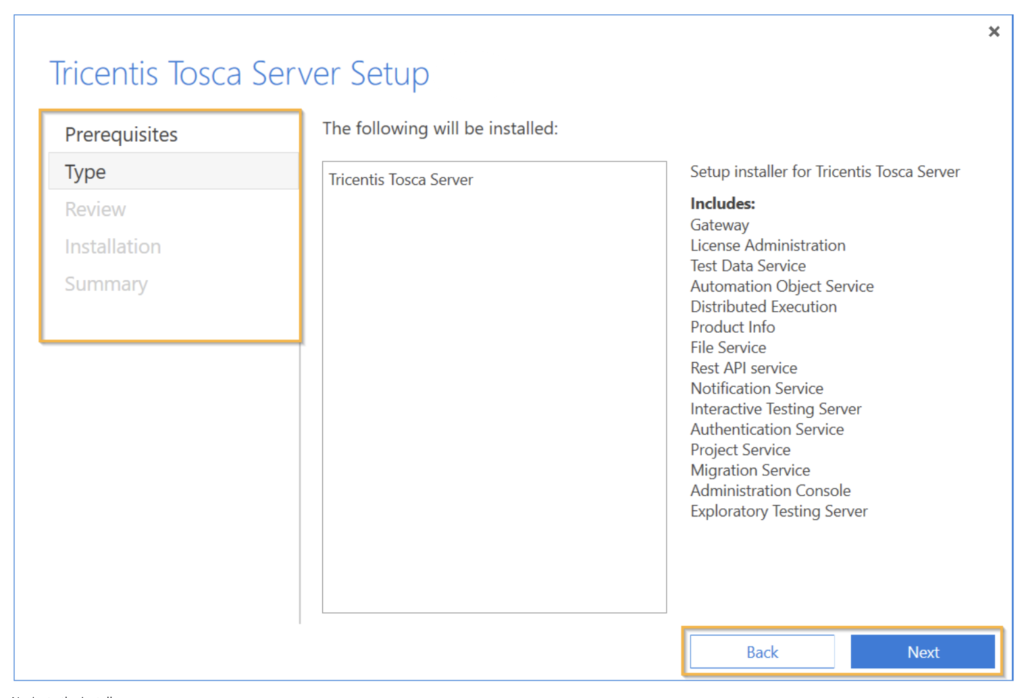Viewport: 1024px width, 698px height.
Task: Click File Service entry
Action: [x=728, y=347]
